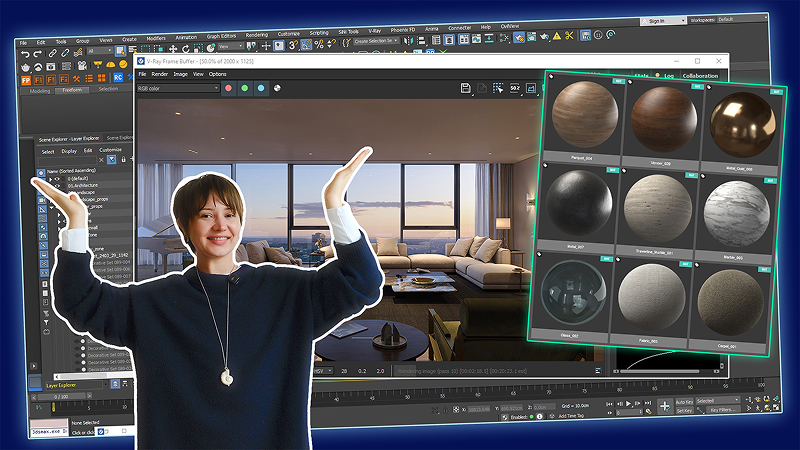
Task: Switch to the Freeform ribbon tab
Action: (72, 90)
